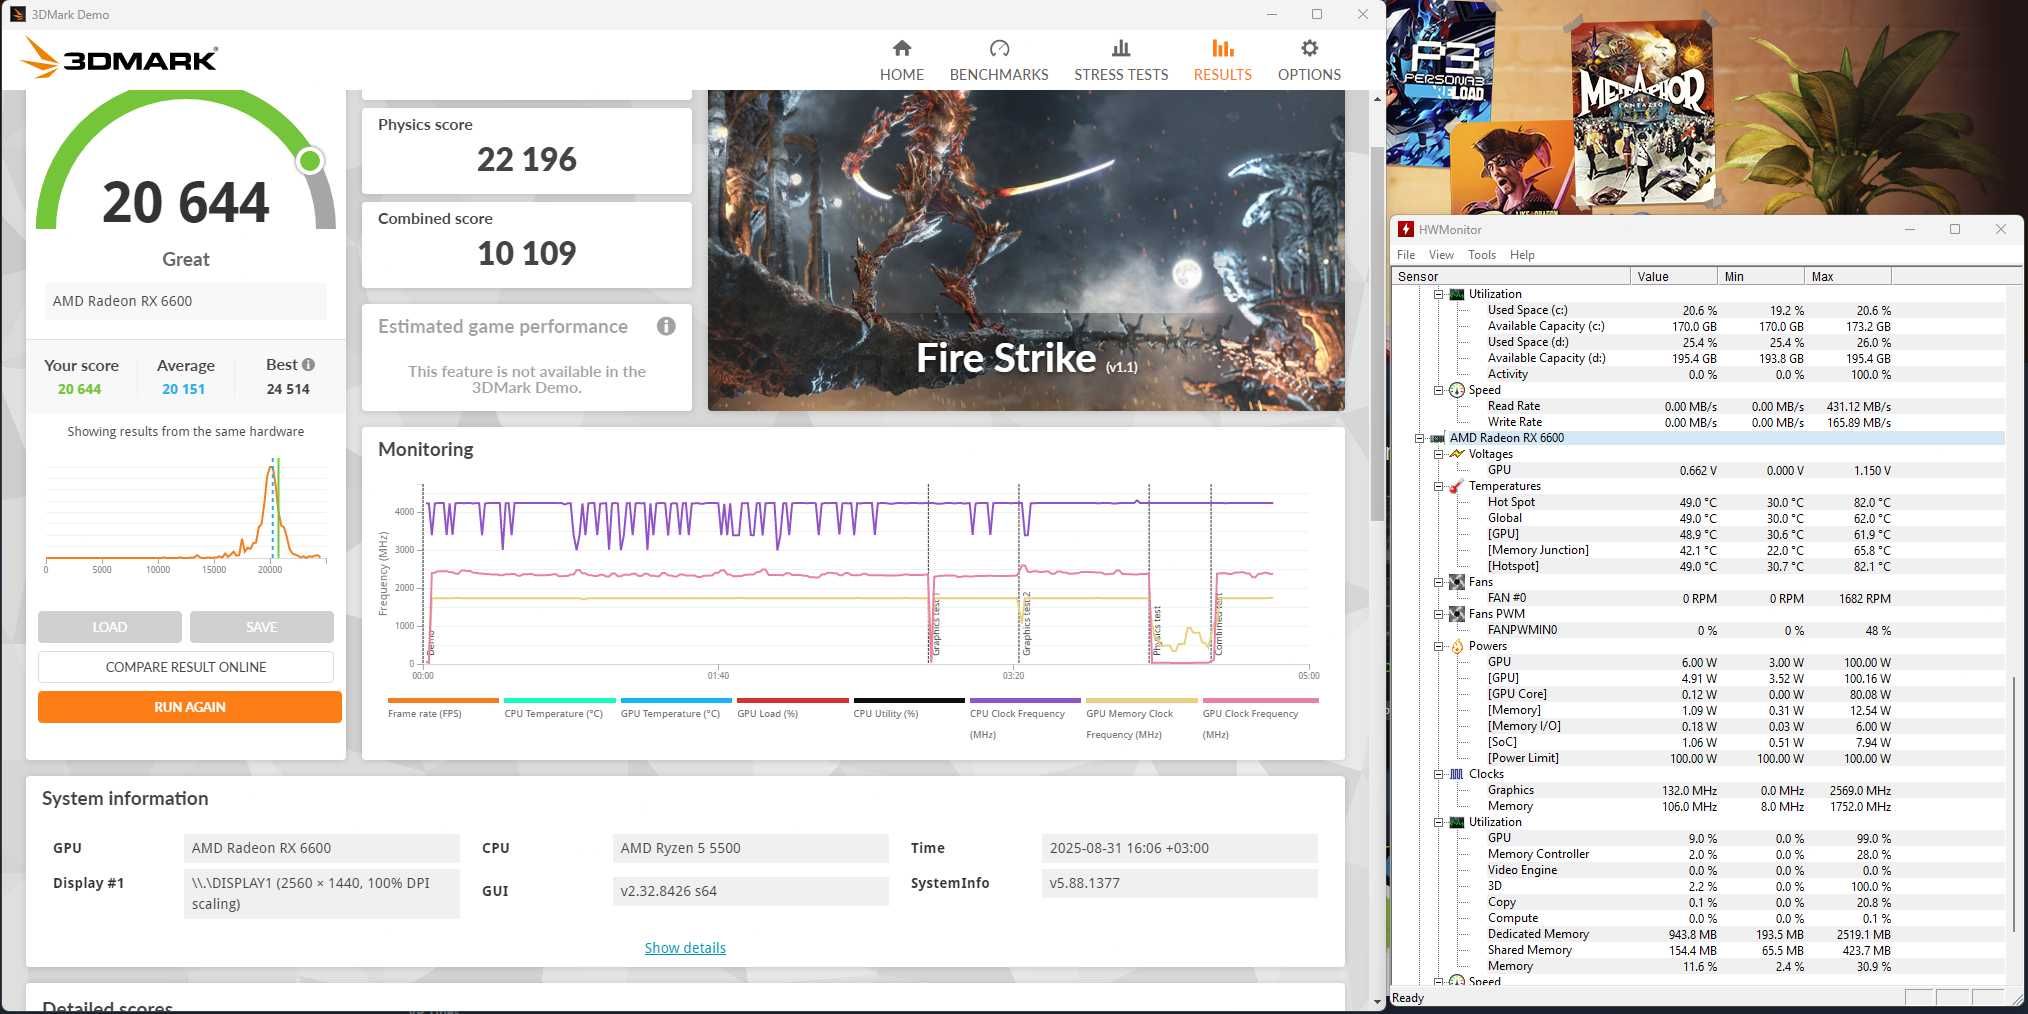Toggle the GPU Load legend item

(792, 707)
